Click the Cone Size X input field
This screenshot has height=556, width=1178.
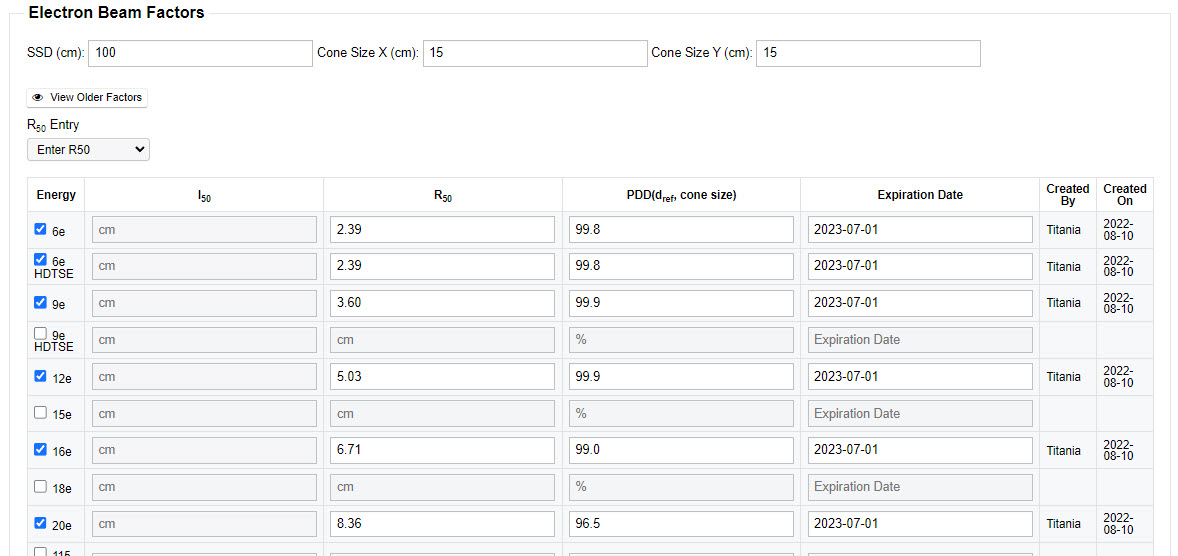(535, 53)
